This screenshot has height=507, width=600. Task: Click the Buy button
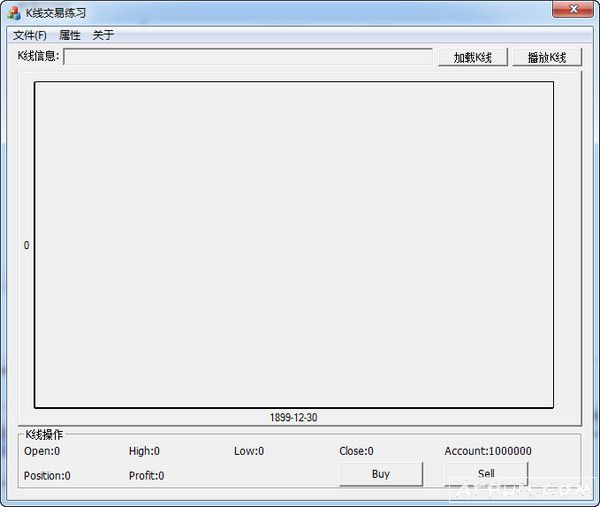pos(381,474)
